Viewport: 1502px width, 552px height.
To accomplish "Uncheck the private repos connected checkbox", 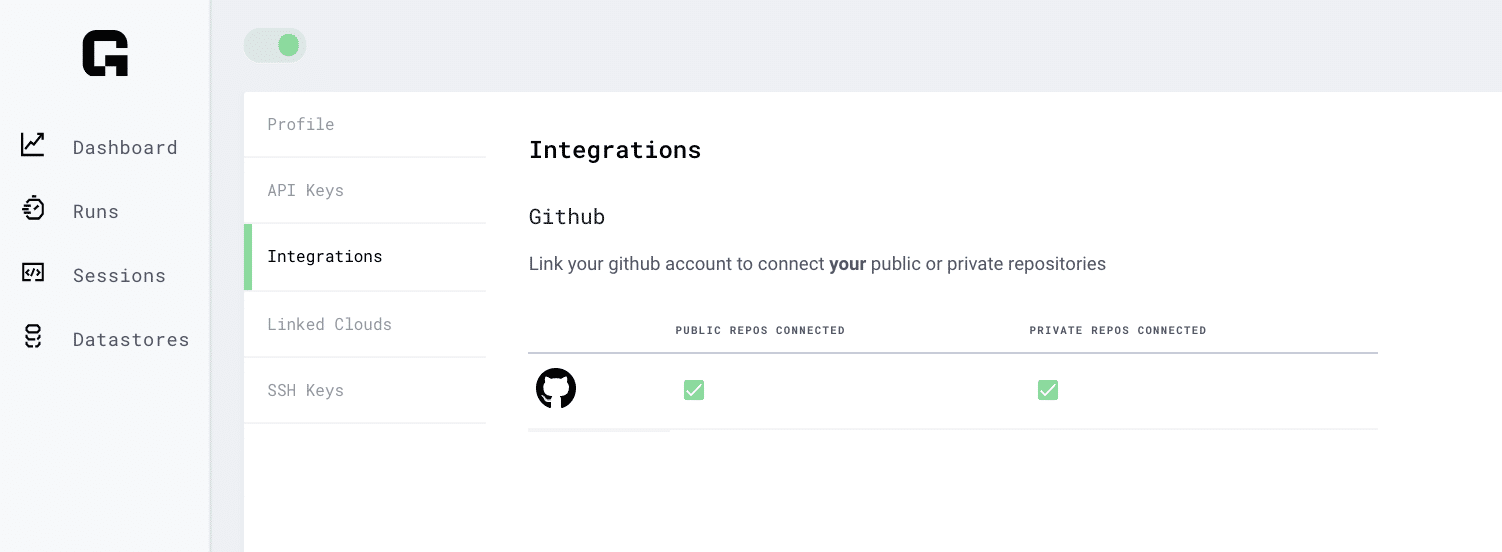I will 1048,390.
